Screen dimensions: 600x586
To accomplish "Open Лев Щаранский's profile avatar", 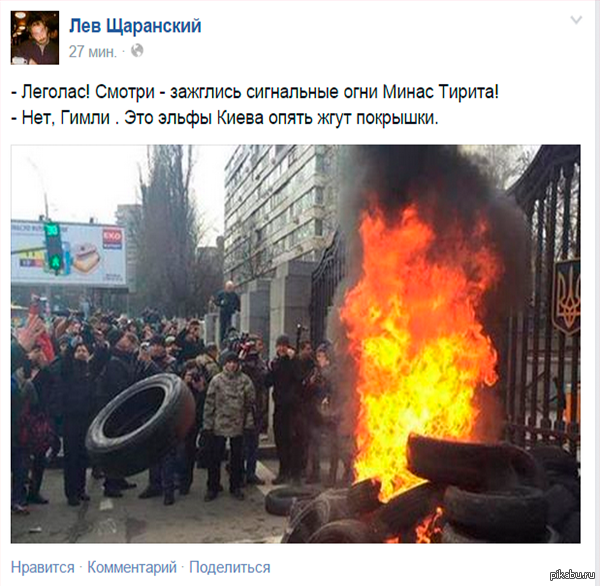I will pyautogui.click(x=35, y=38).
